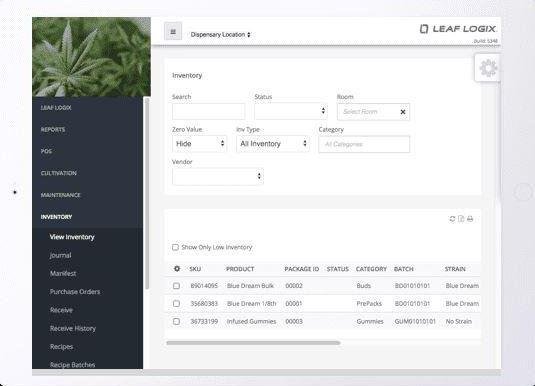Image resolution: width=535 pixels, height=386 pixels.
Task: Open Manifest in sidebar
Action: pyautogui.click(x=63, y=273)
